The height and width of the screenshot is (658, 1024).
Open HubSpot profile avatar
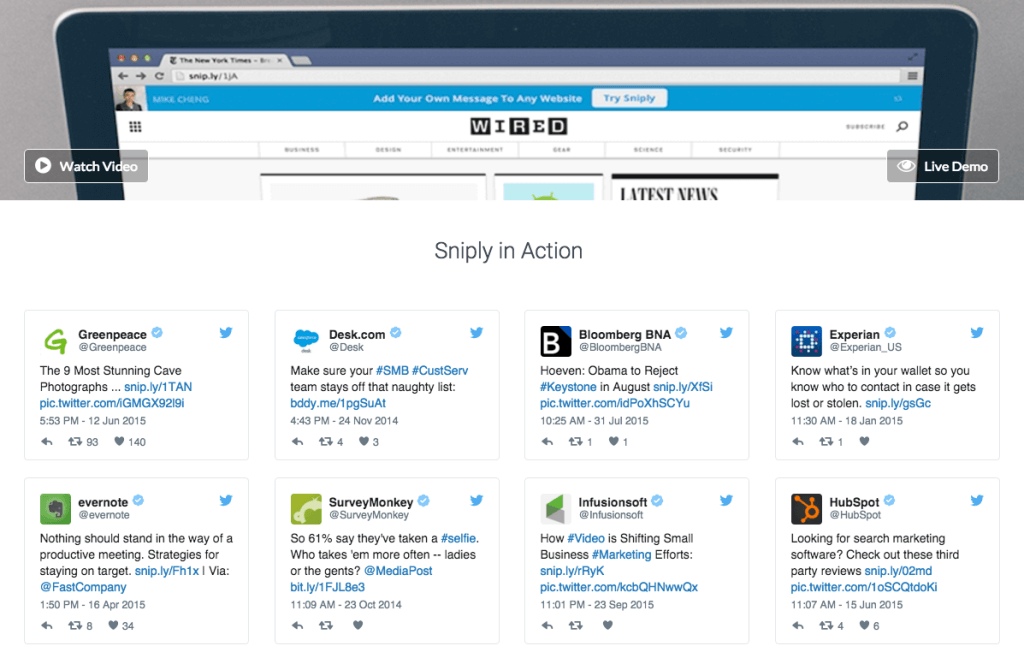(x=807, y=509)
